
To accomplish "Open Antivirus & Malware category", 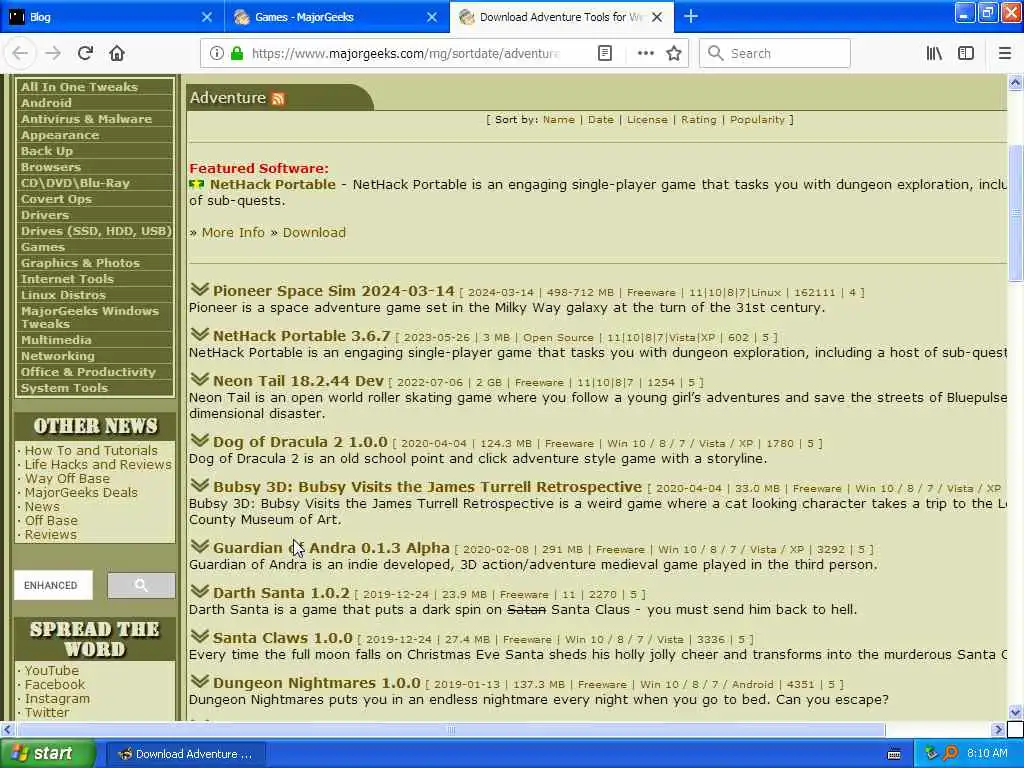I will [x=86, y=119].
